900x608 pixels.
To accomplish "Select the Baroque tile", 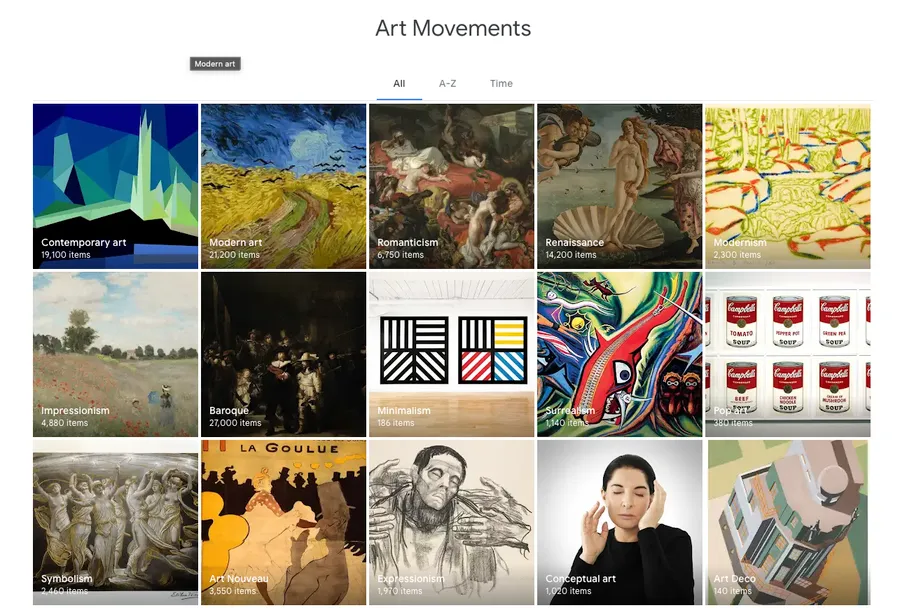I will click(284, 354).
